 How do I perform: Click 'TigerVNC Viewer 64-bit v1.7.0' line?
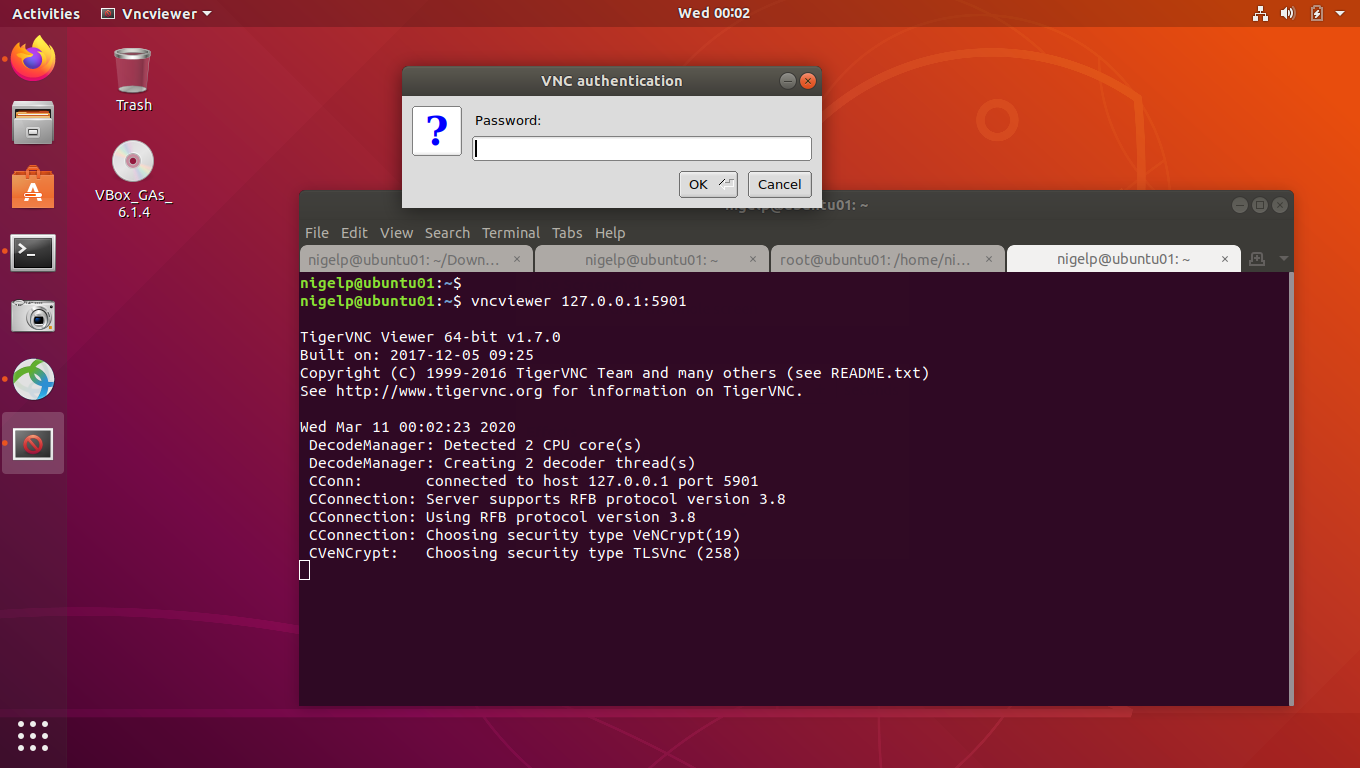coord(430,337)
